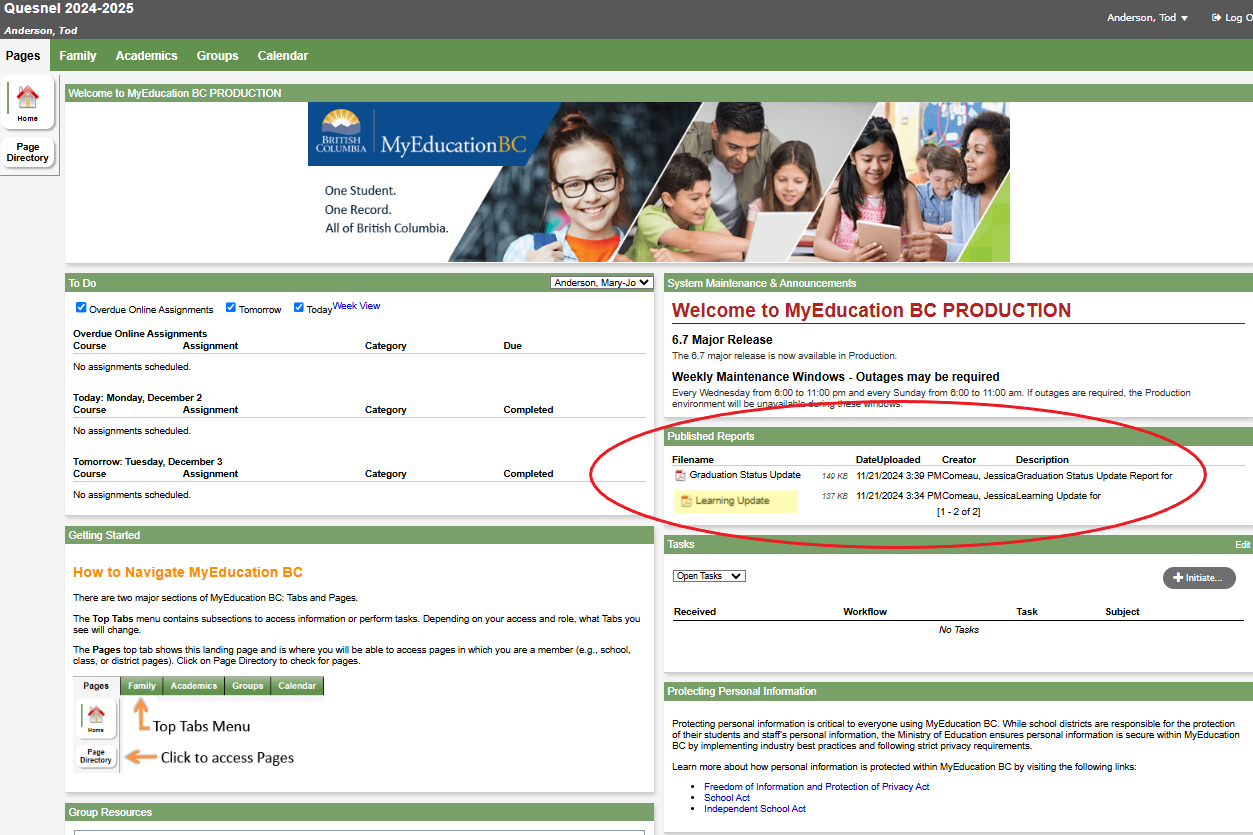Image resolution: width=1253 pixels, height=835 pixels.
Task: Uncheck the Overdue Online Assignments checkbox
Action: 82,307
